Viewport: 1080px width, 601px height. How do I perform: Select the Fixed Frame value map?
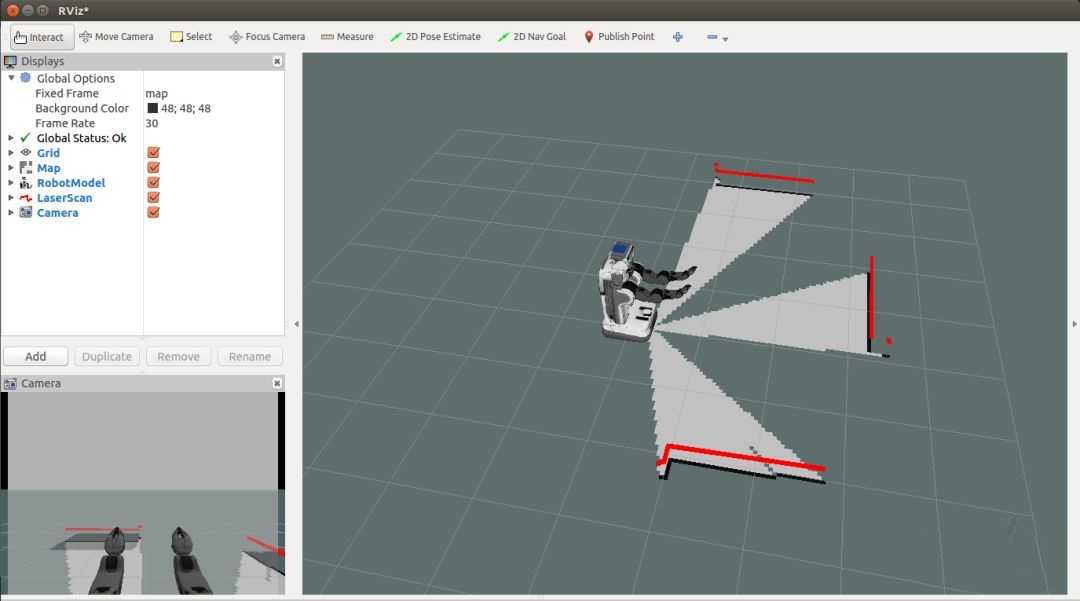[x=156, y=94]
